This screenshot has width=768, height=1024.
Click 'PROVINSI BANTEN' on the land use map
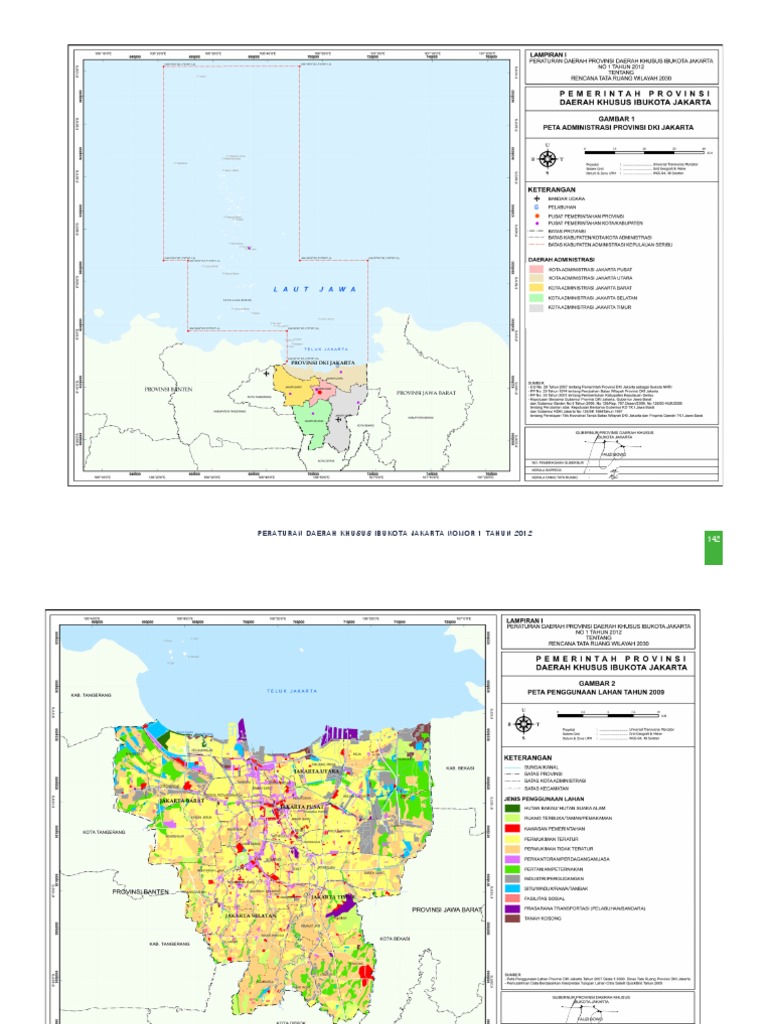(140, 891)
